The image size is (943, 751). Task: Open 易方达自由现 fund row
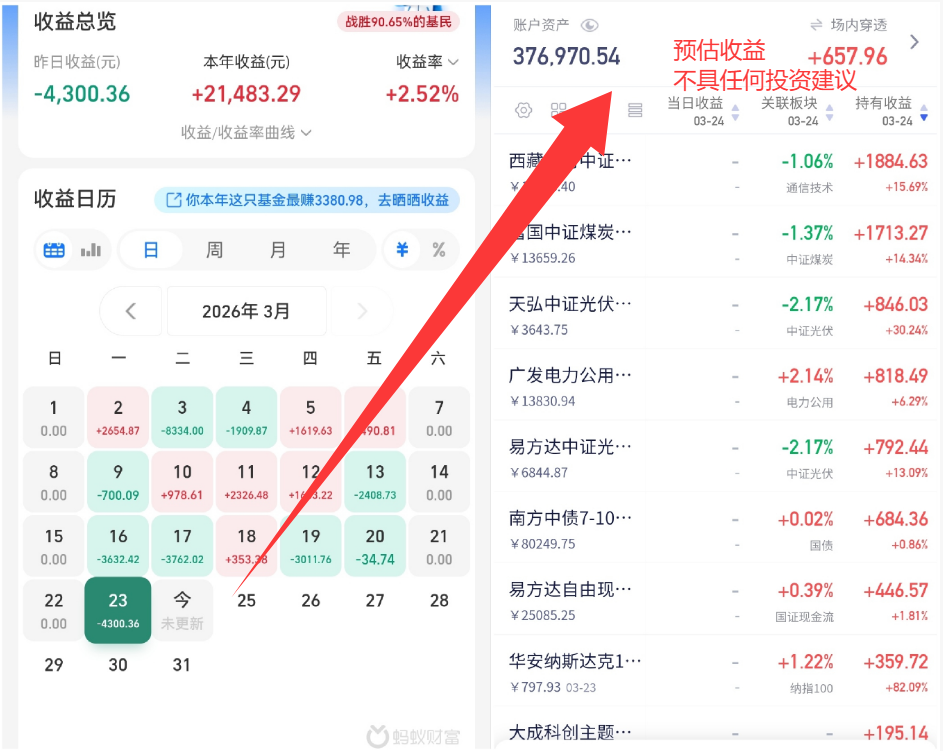[716, 599]
